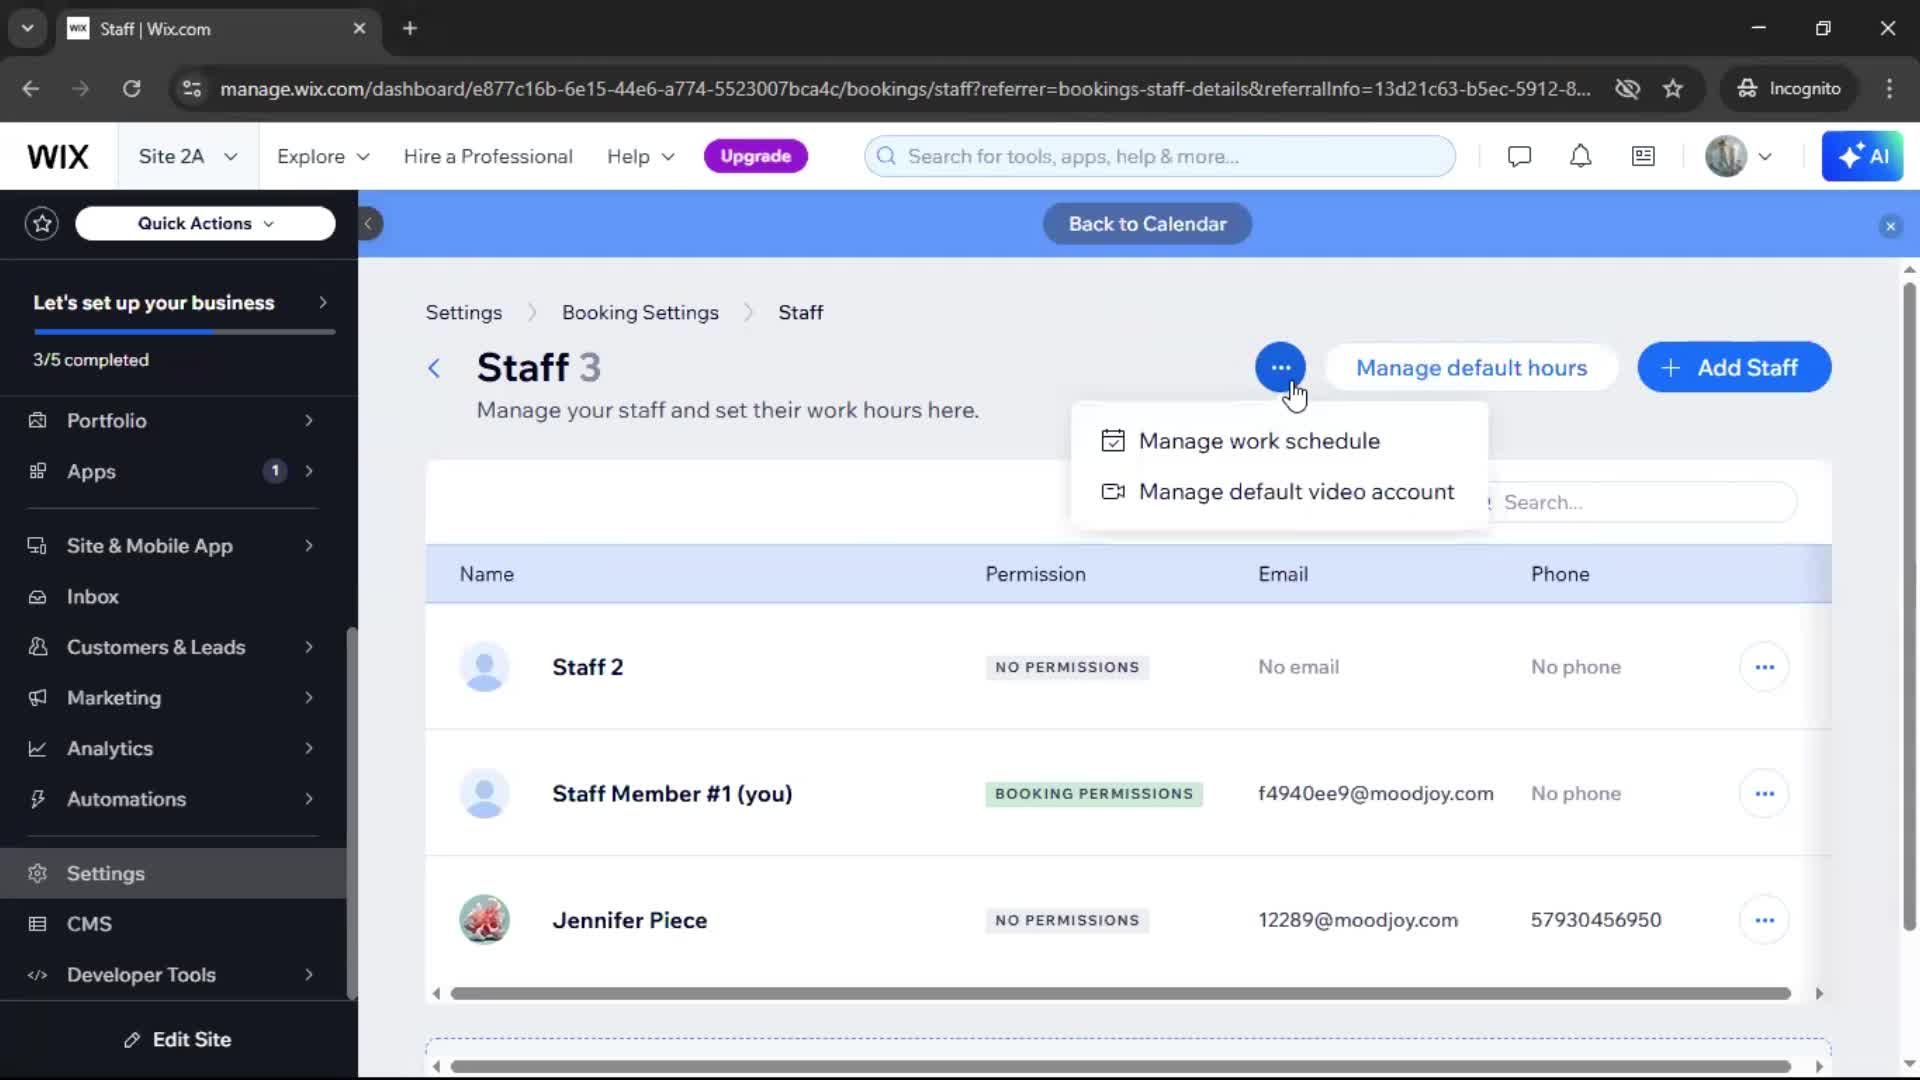This screenshot has width=1920, height=1080.
Task: Click Edit Site at sidebar bottom
Action: [178, 1040]
